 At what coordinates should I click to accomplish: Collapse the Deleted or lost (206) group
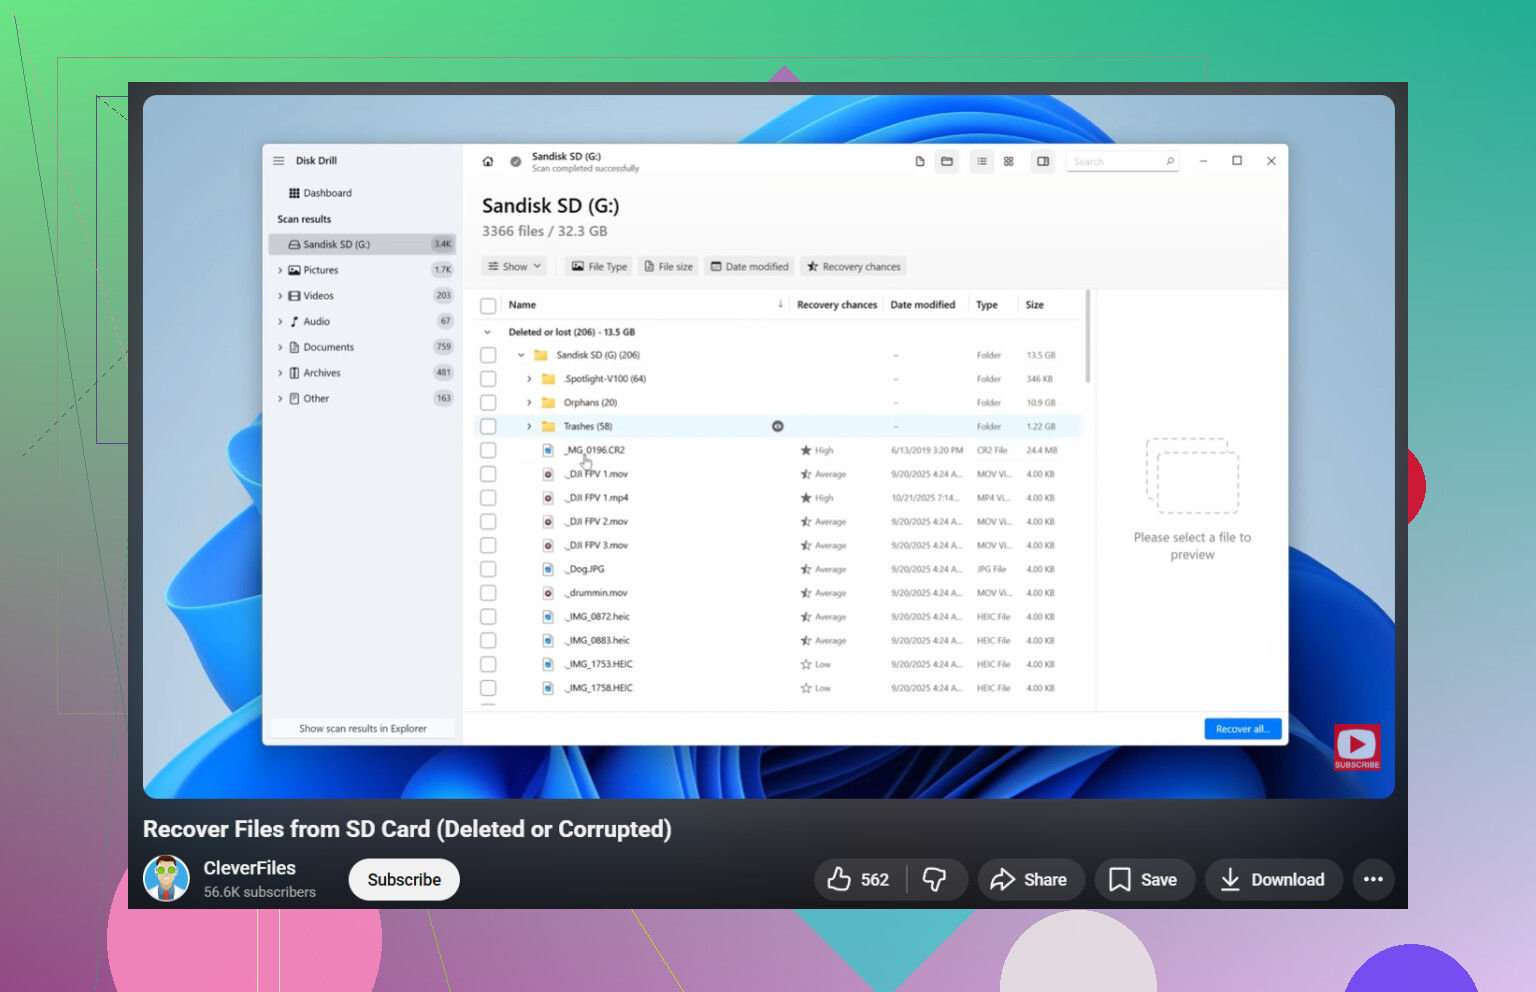pyautogui.click(x=488, y=332)
